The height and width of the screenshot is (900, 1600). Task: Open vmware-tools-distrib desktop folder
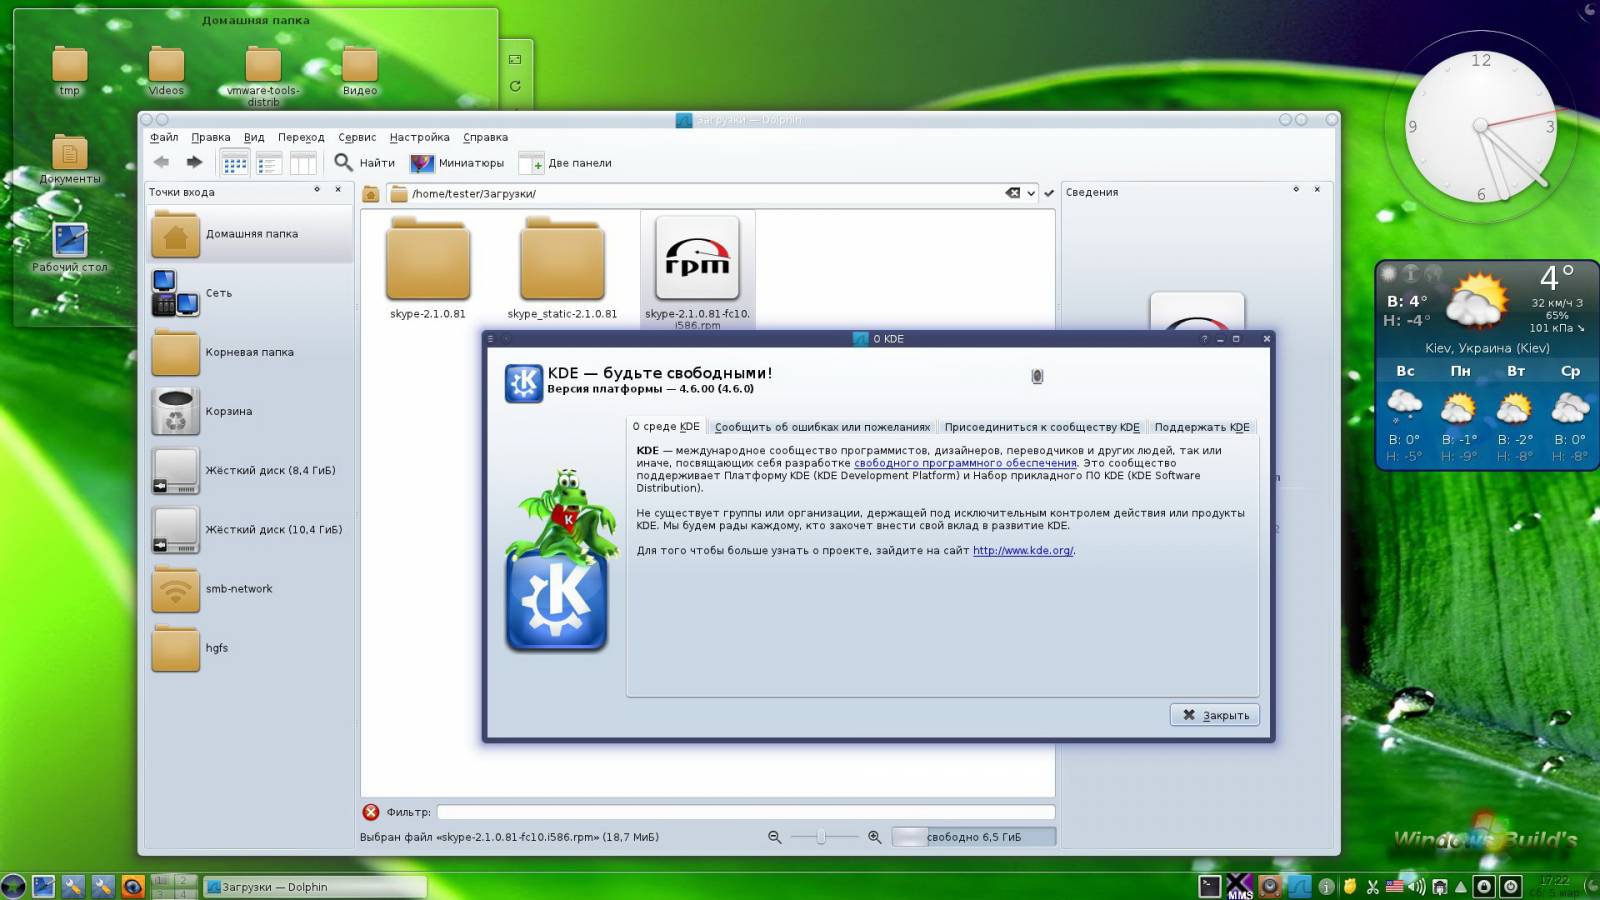click(x=263, y=75)
